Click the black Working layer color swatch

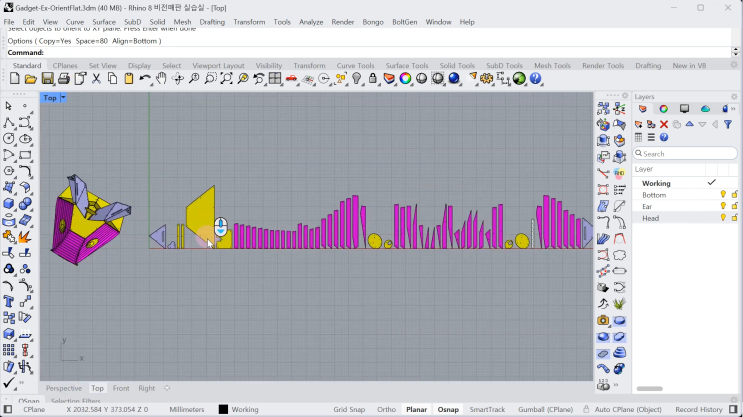223,409
